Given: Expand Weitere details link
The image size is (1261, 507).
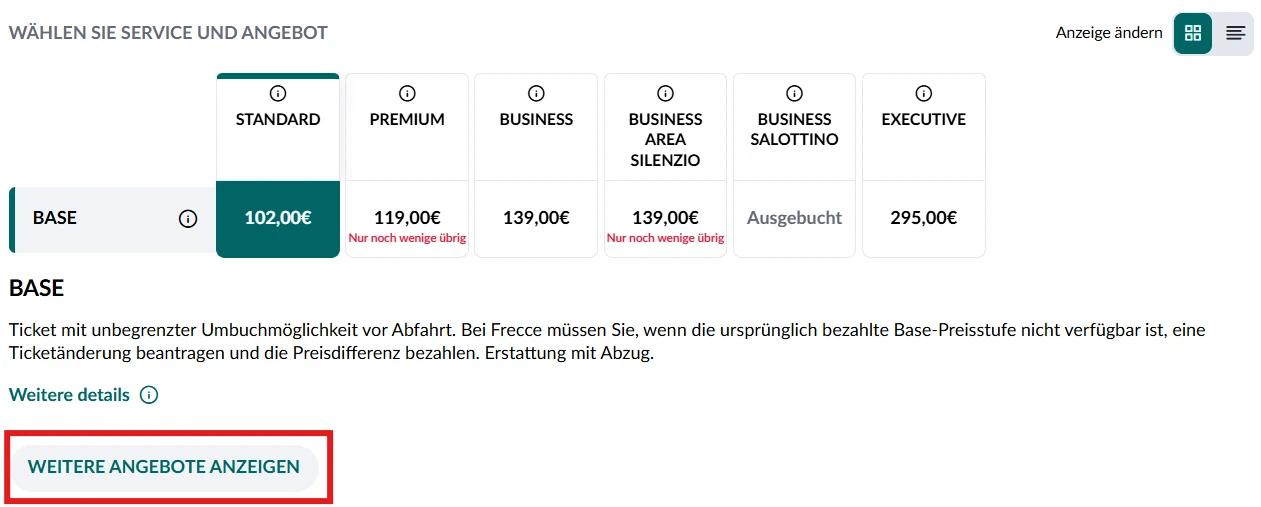Looking at the screenshot, I should click(x=69, y=395).
